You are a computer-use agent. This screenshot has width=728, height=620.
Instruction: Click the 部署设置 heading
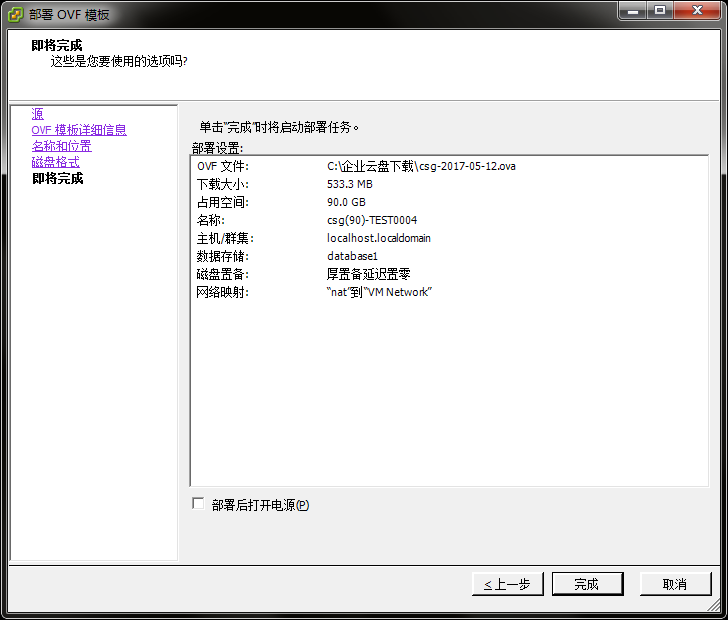[218, 149]
